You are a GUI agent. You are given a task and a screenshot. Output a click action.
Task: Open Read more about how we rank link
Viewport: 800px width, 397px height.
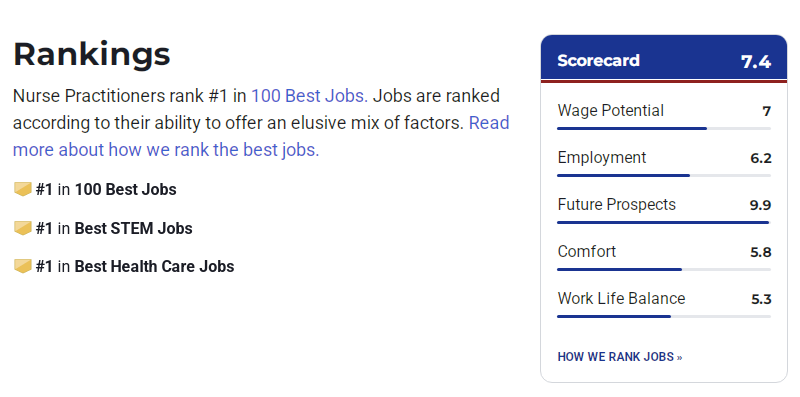(261, 136)
